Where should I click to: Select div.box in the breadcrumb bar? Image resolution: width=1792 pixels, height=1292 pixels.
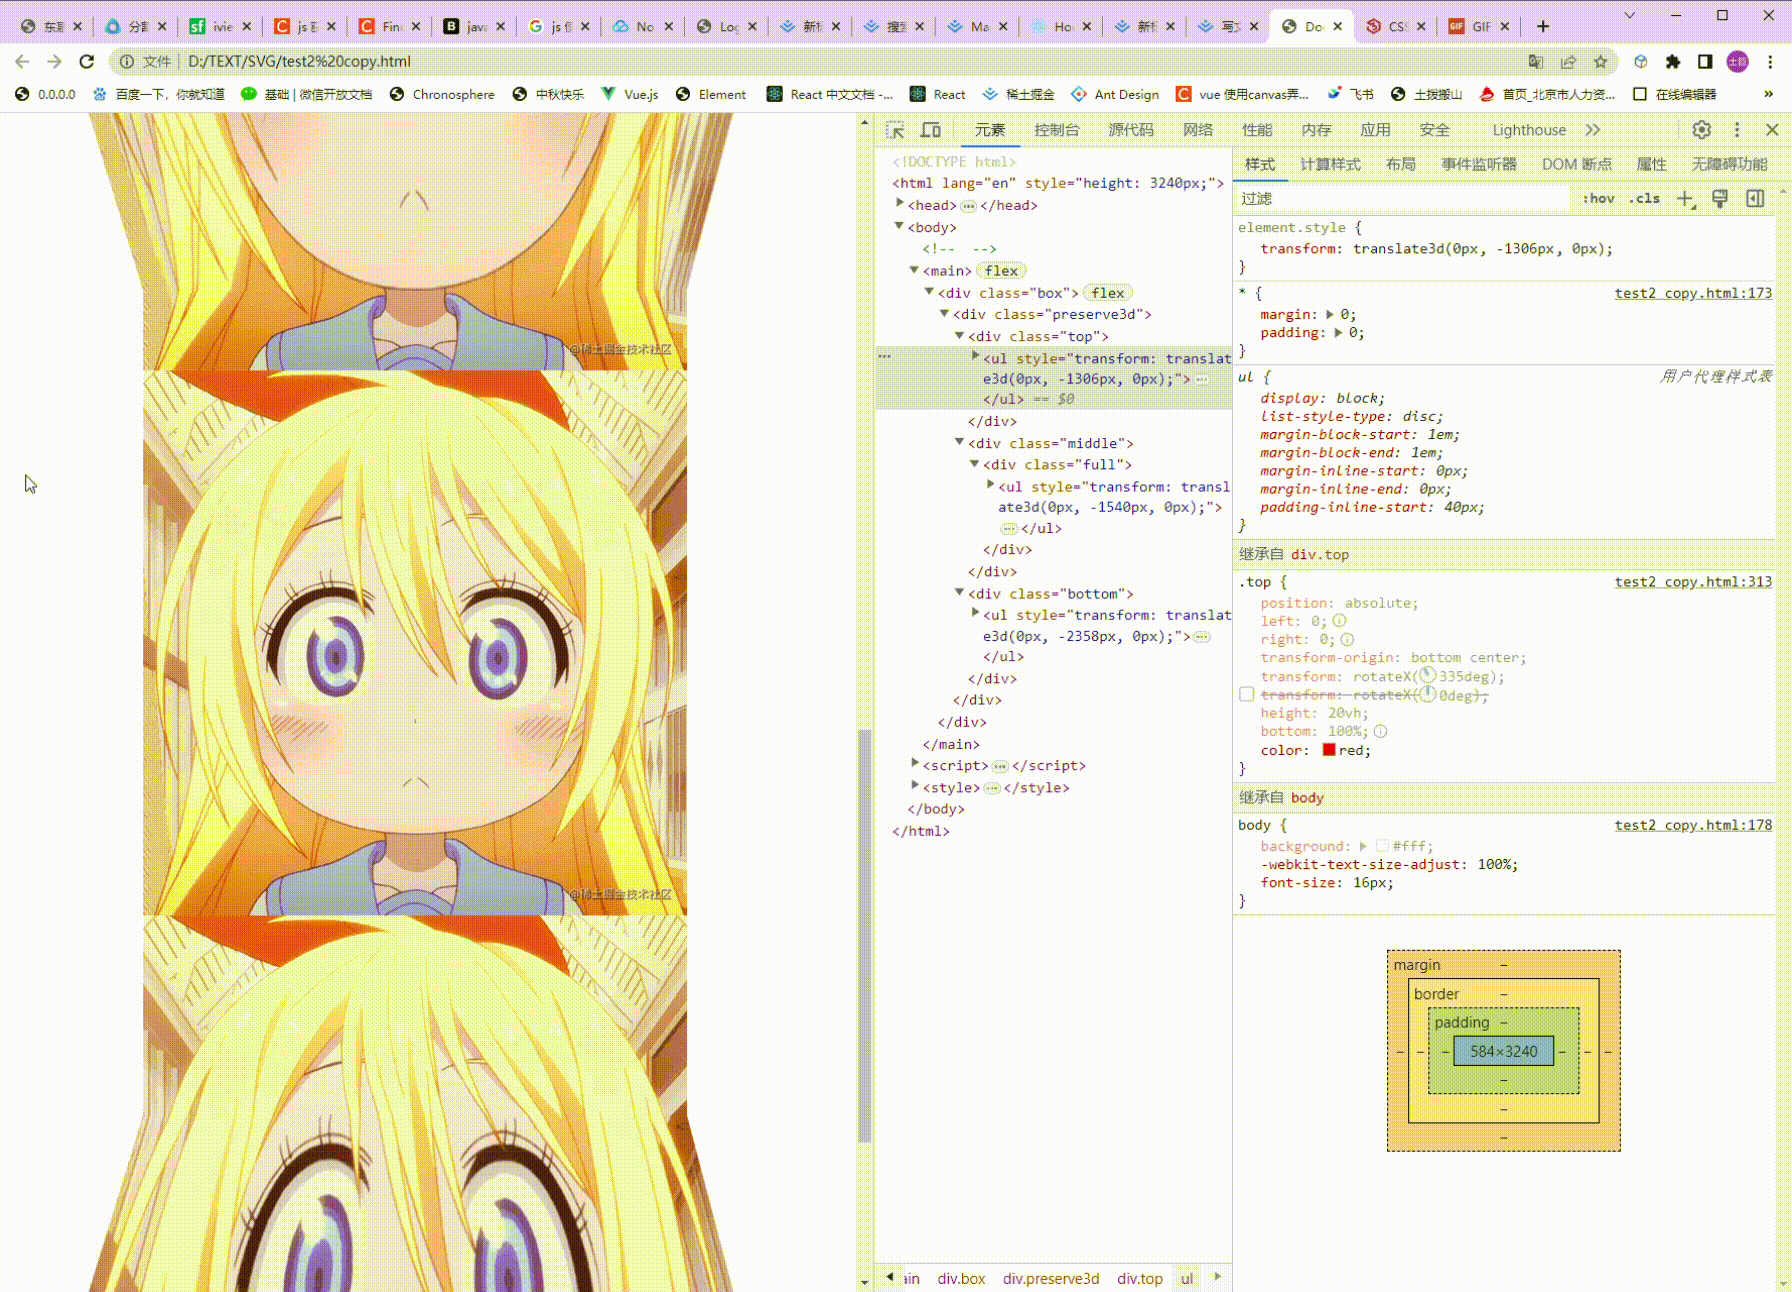[961, 1278]
